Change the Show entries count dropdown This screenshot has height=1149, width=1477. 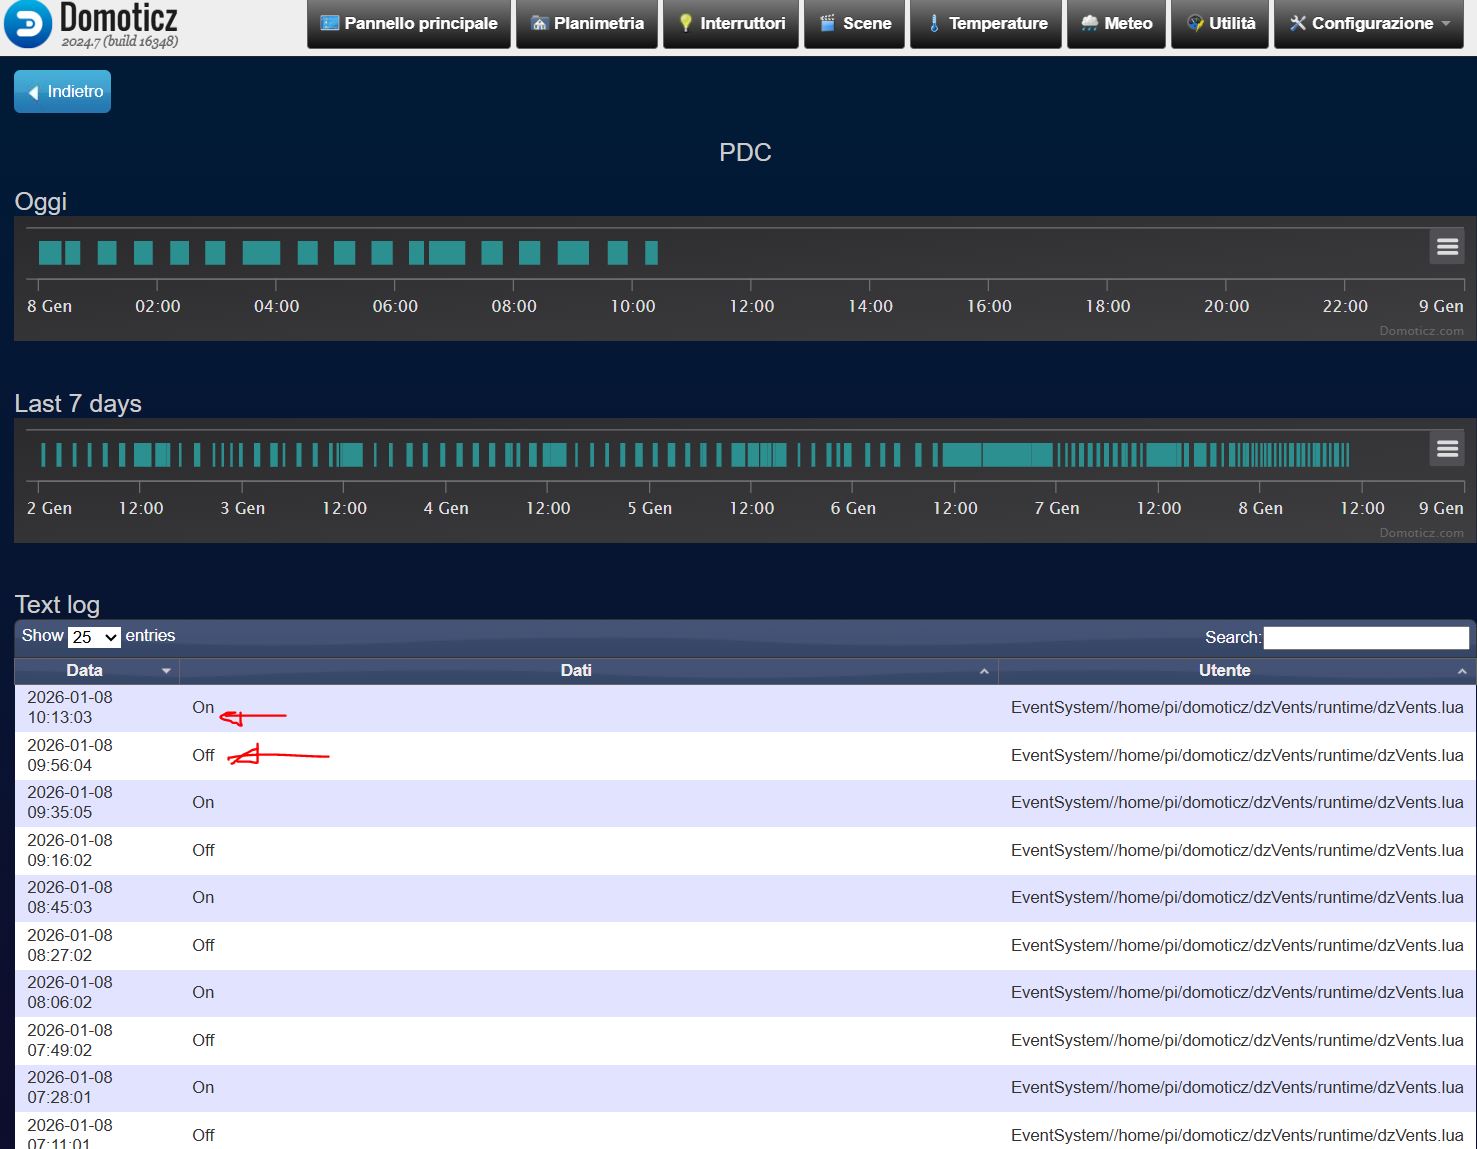94,637
